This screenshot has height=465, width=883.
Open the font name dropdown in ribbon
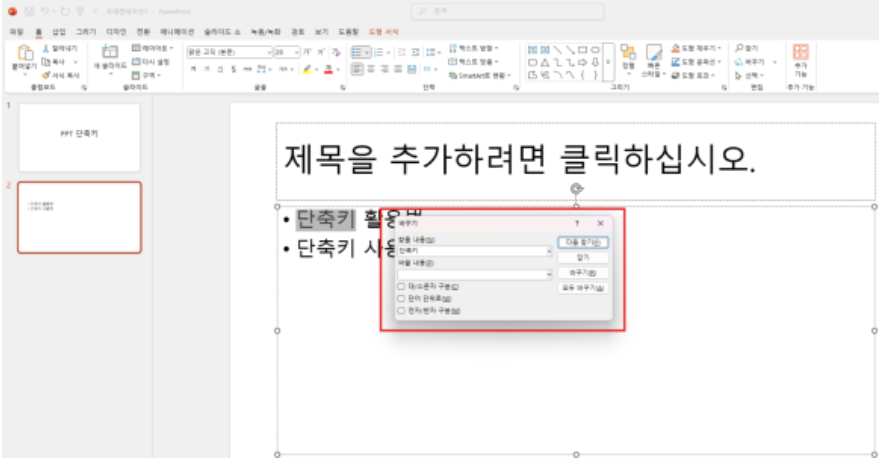(x=269, y=51)
